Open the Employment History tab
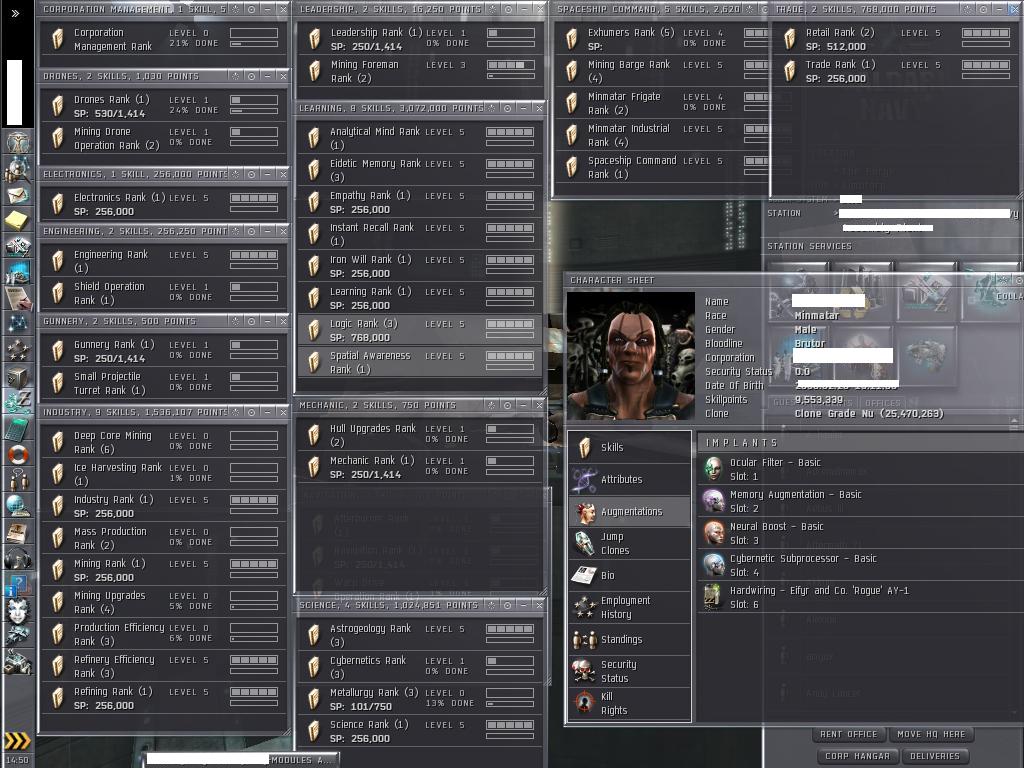This screenshot has height=768, width=1024. [x=630, y=607]
